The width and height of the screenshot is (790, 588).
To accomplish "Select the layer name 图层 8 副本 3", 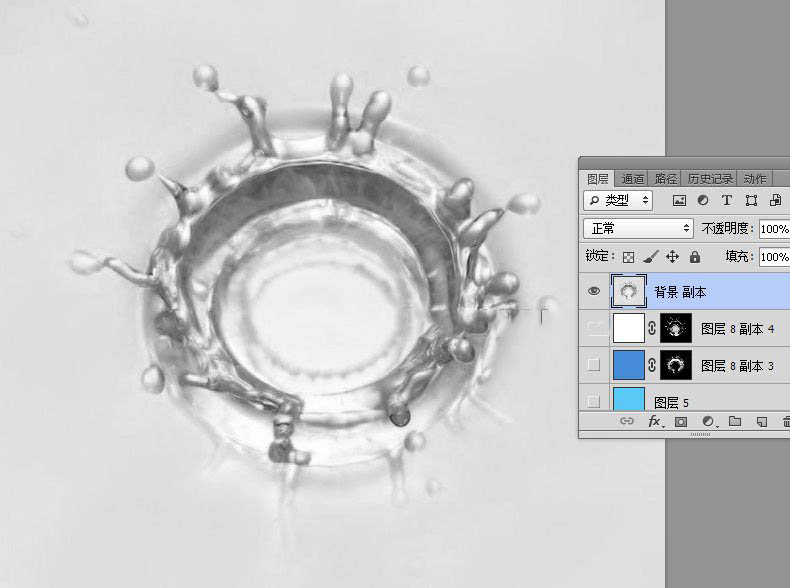I will 738,366.
